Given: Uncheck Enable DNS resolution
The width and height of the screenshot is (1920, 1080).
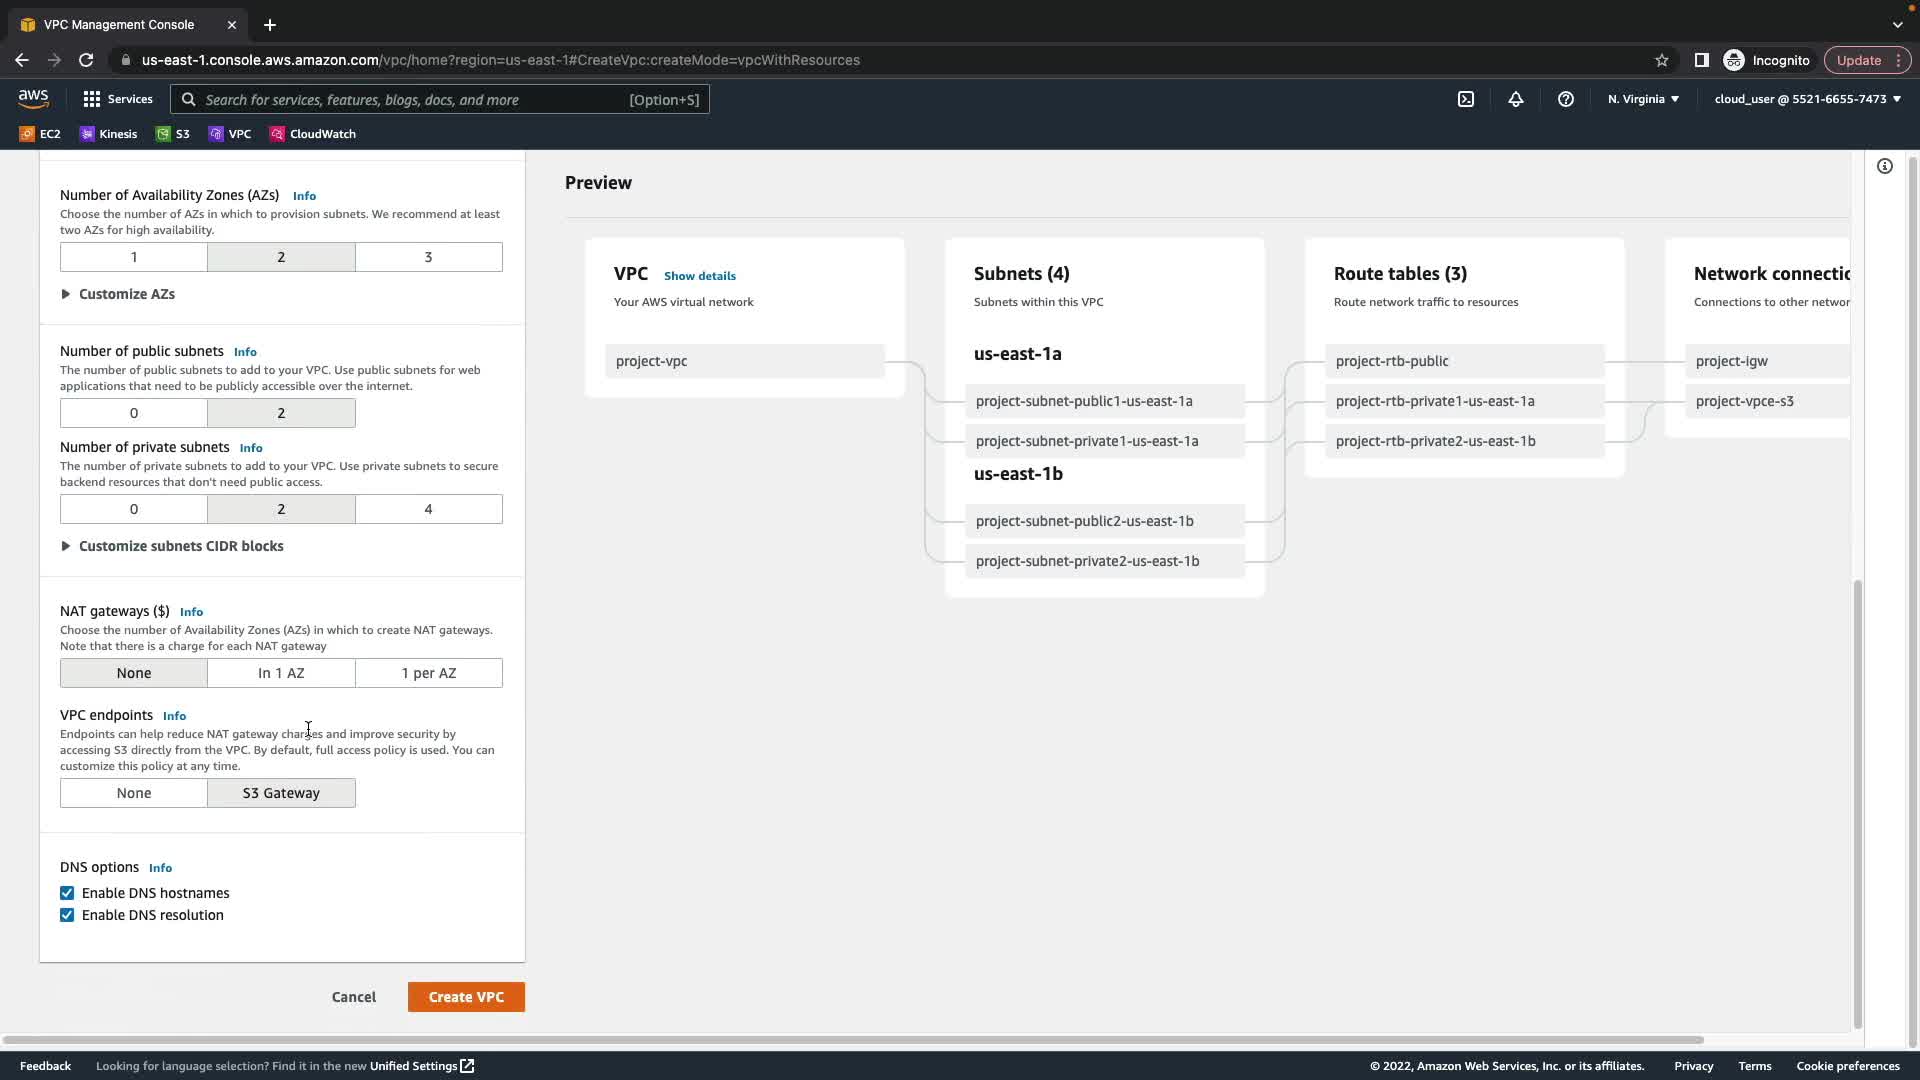Looking at the screenshot, I should tap(67, 915).
